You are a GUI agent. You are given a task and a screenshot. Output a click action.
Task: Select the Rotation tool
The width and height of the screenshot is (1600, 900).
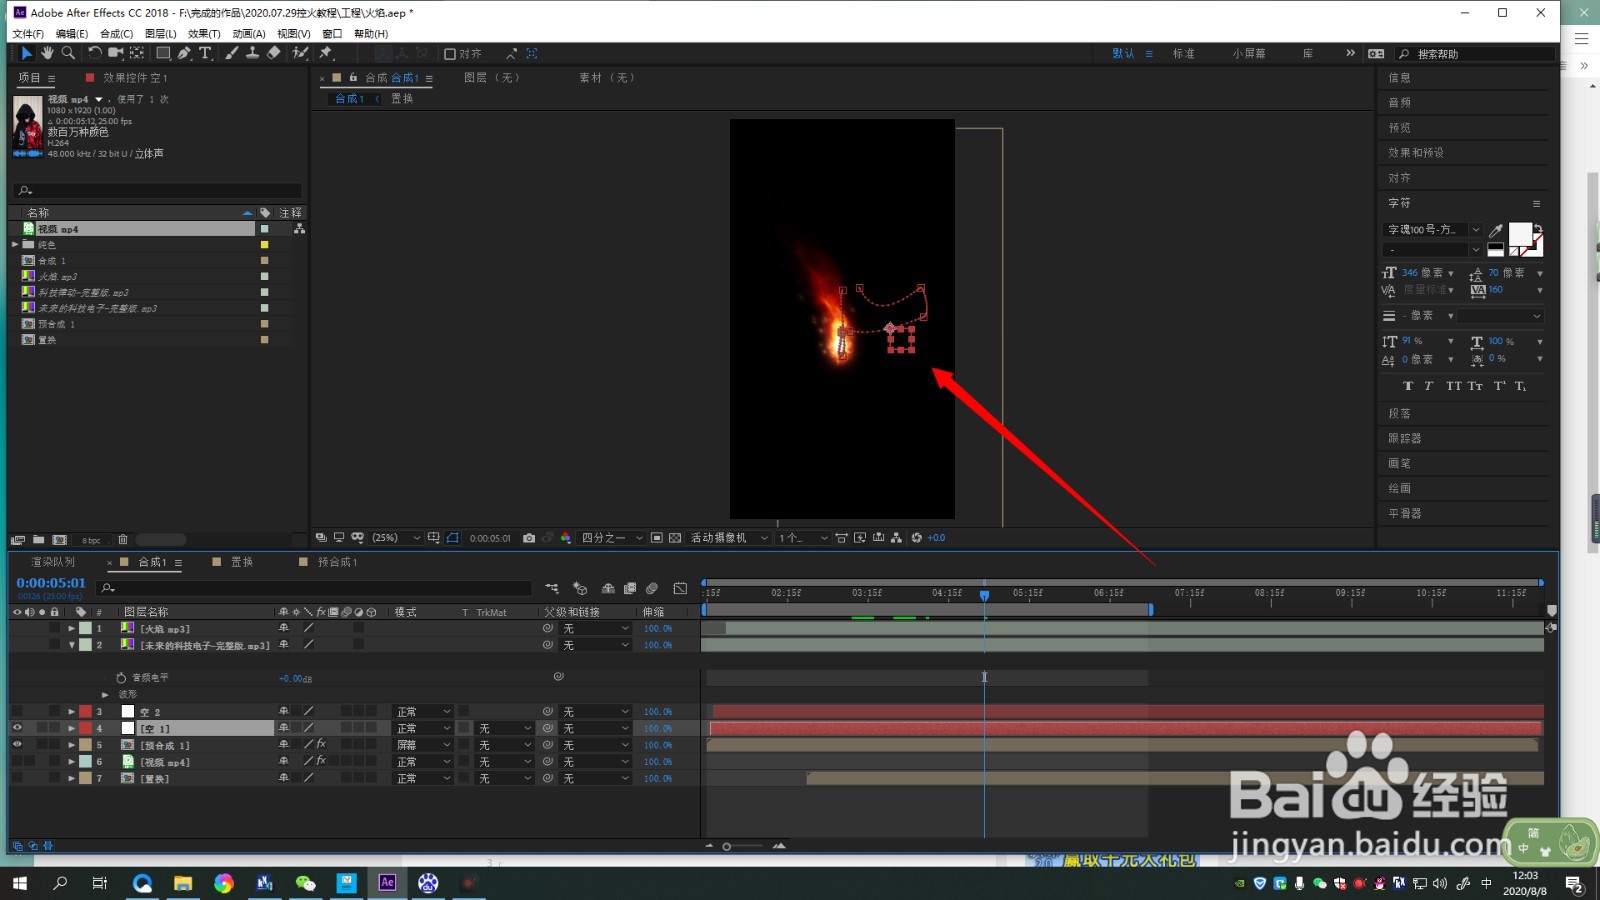[95, 53]
